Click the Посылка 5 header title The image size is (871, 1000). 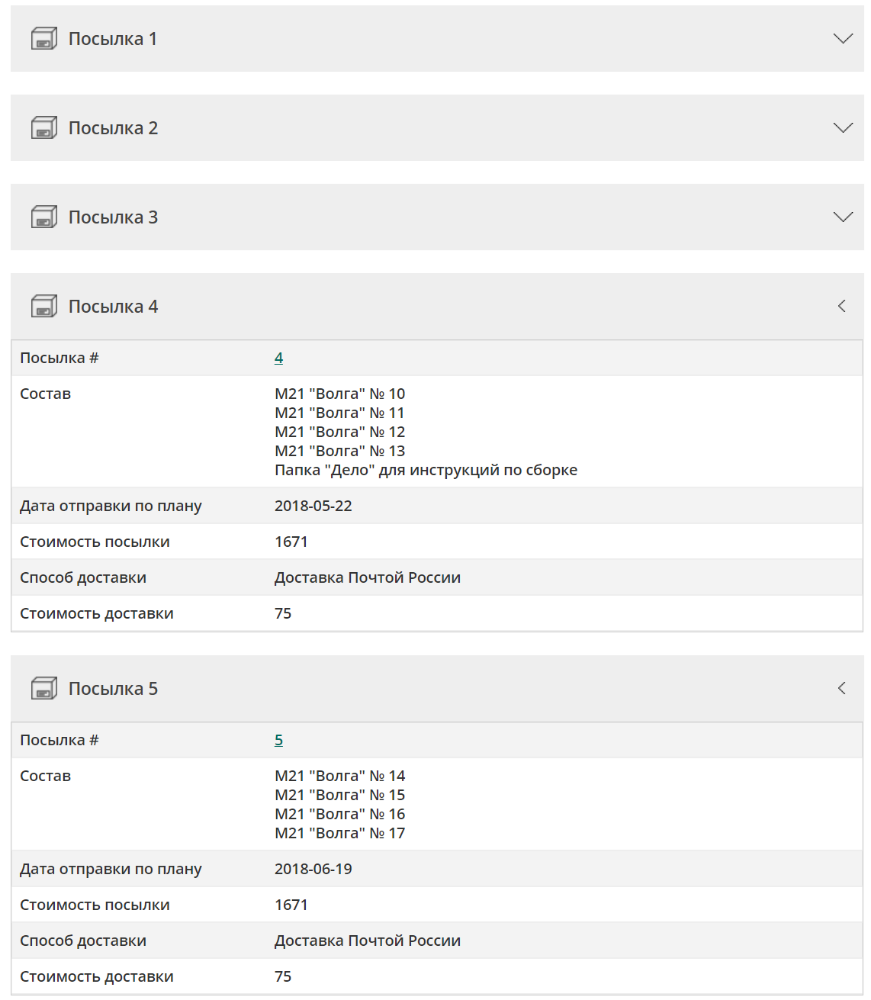click(x=113, y=689)
